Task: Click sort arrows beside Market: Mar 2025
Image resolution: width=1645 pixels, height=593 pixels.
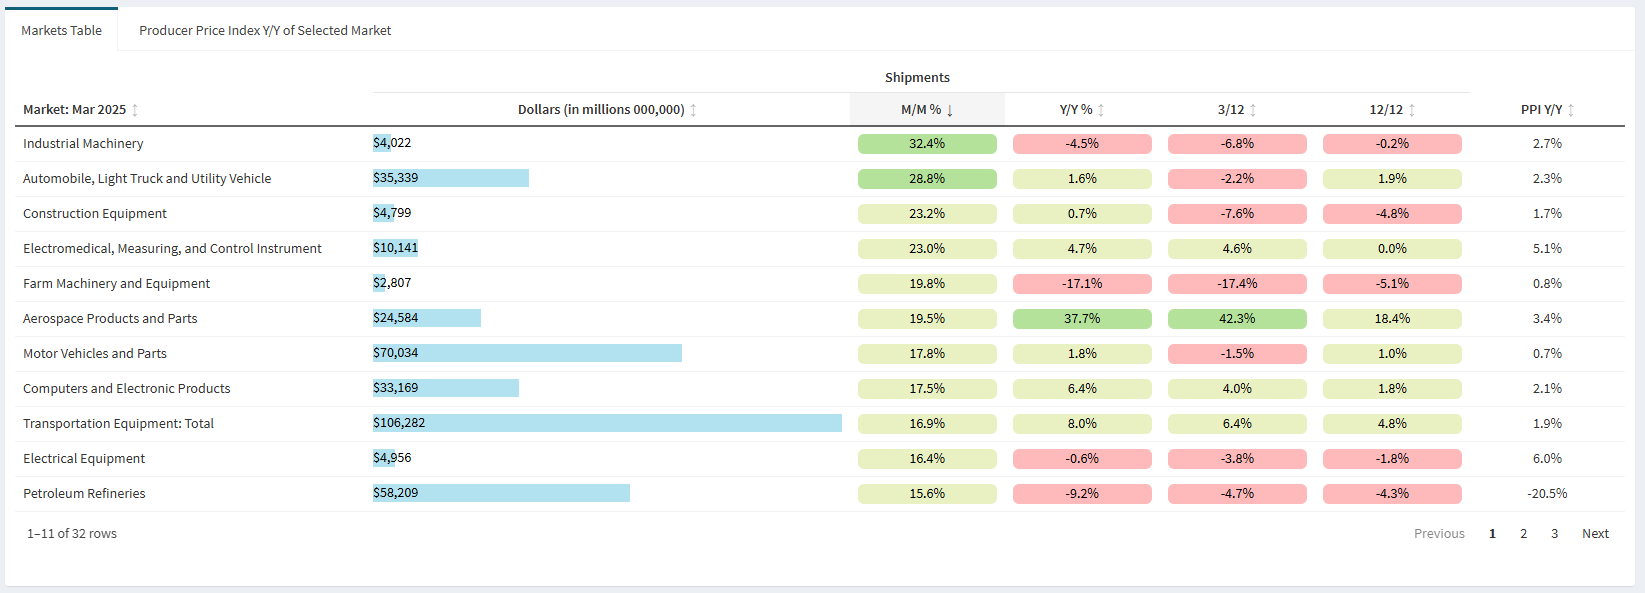Action: [135, 110]
